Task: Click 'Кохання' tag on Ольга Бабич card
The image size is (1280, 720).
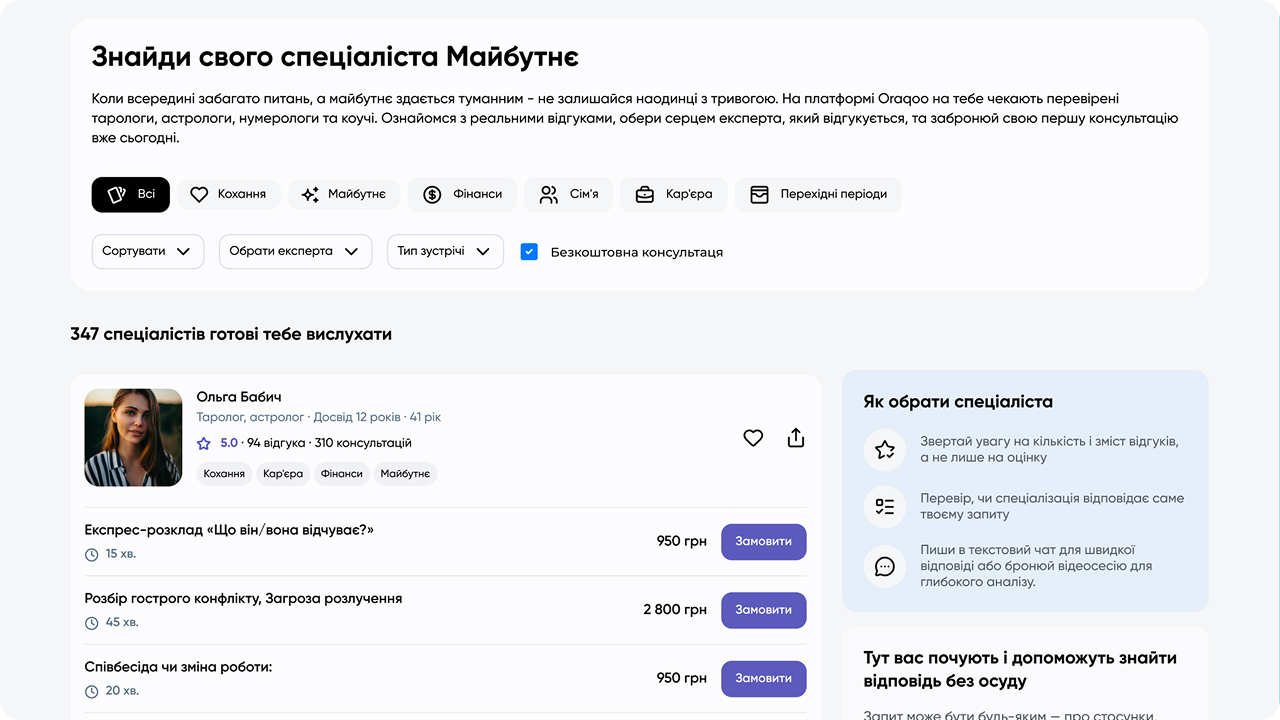Action: tap(224, 474)
